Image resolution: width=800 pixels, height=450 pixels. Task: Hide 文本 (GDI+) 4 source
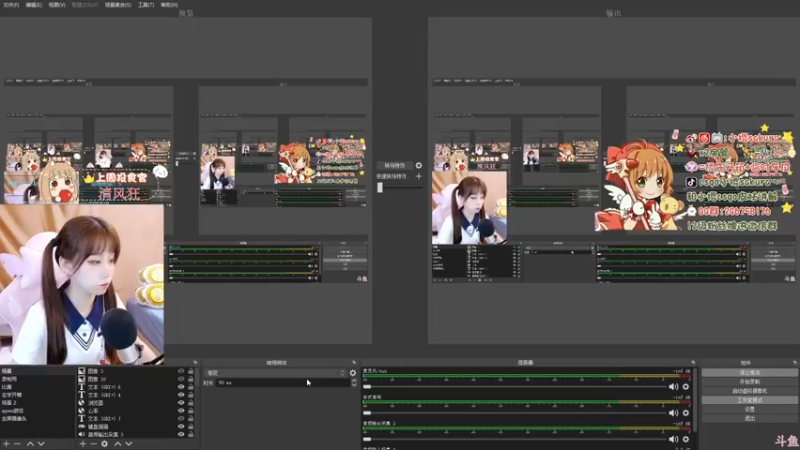[181, 395]
